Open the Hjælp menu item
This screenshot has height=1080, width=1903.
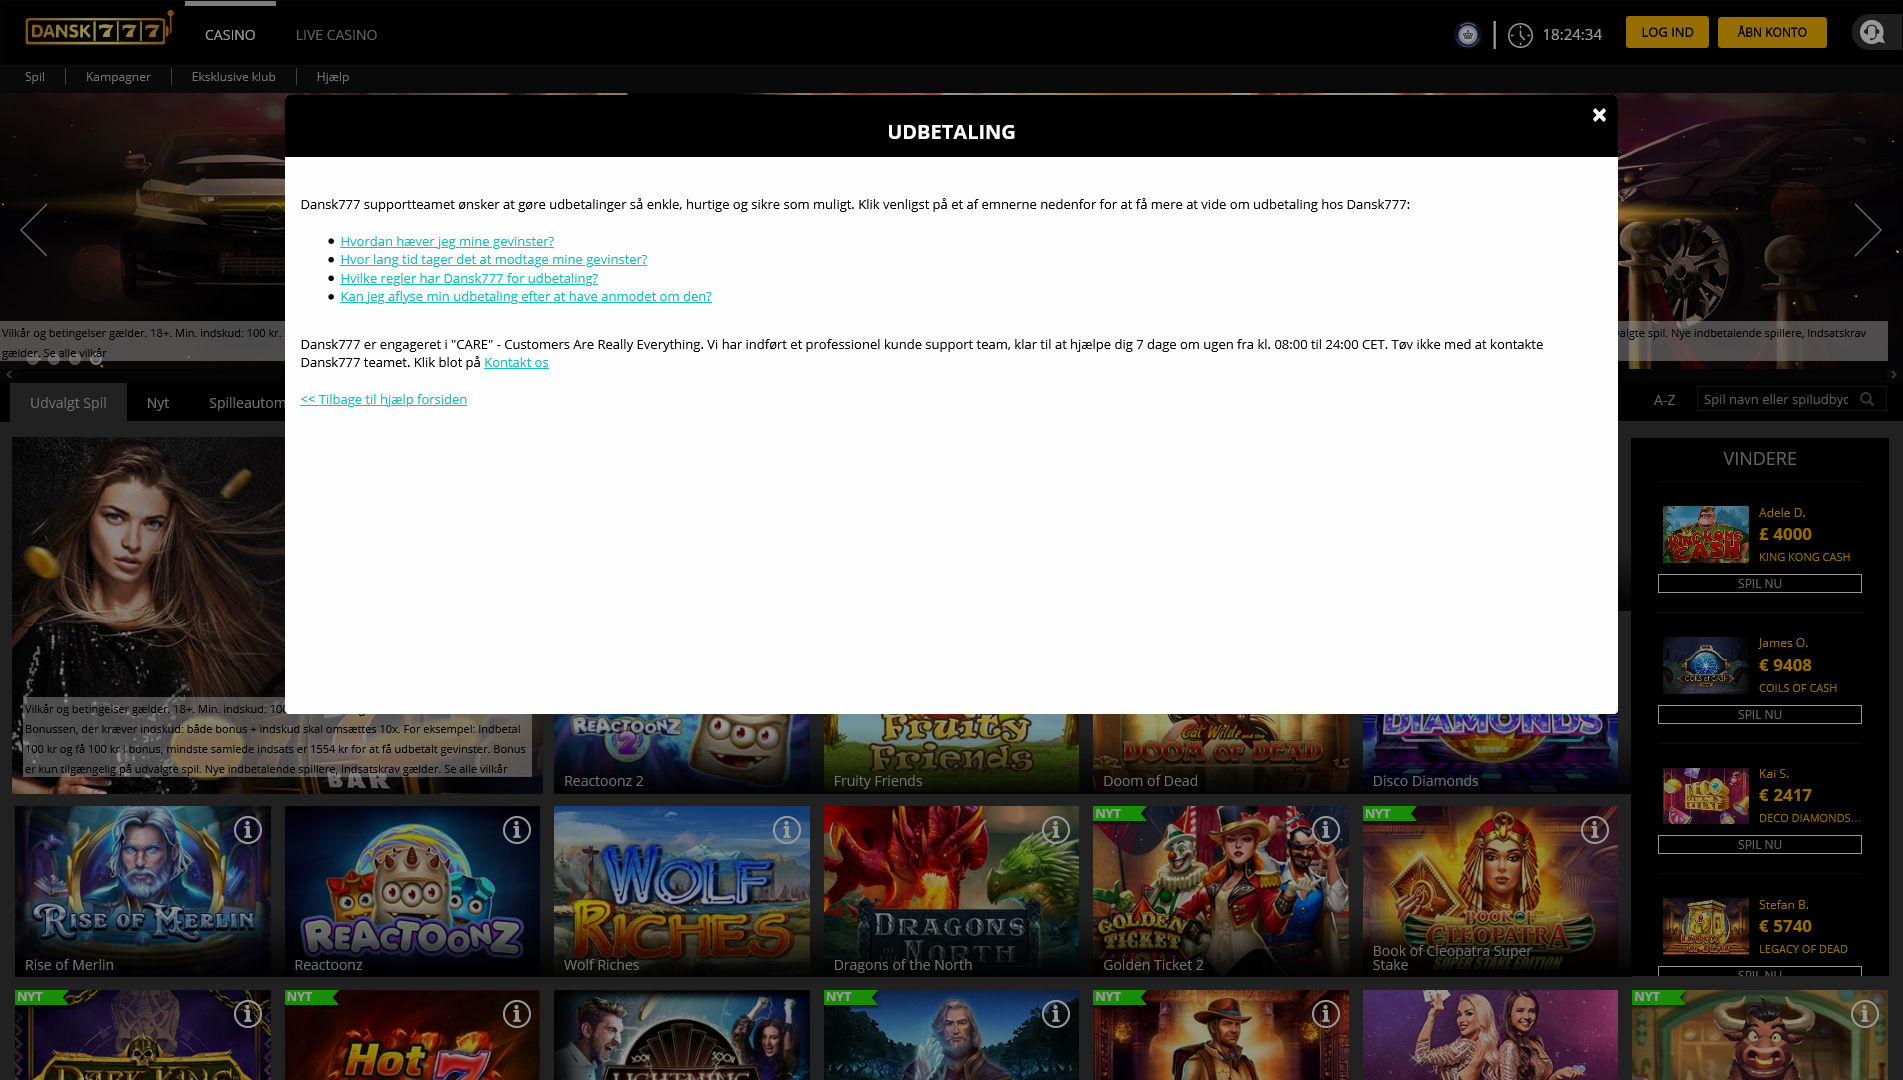[332, 77]
